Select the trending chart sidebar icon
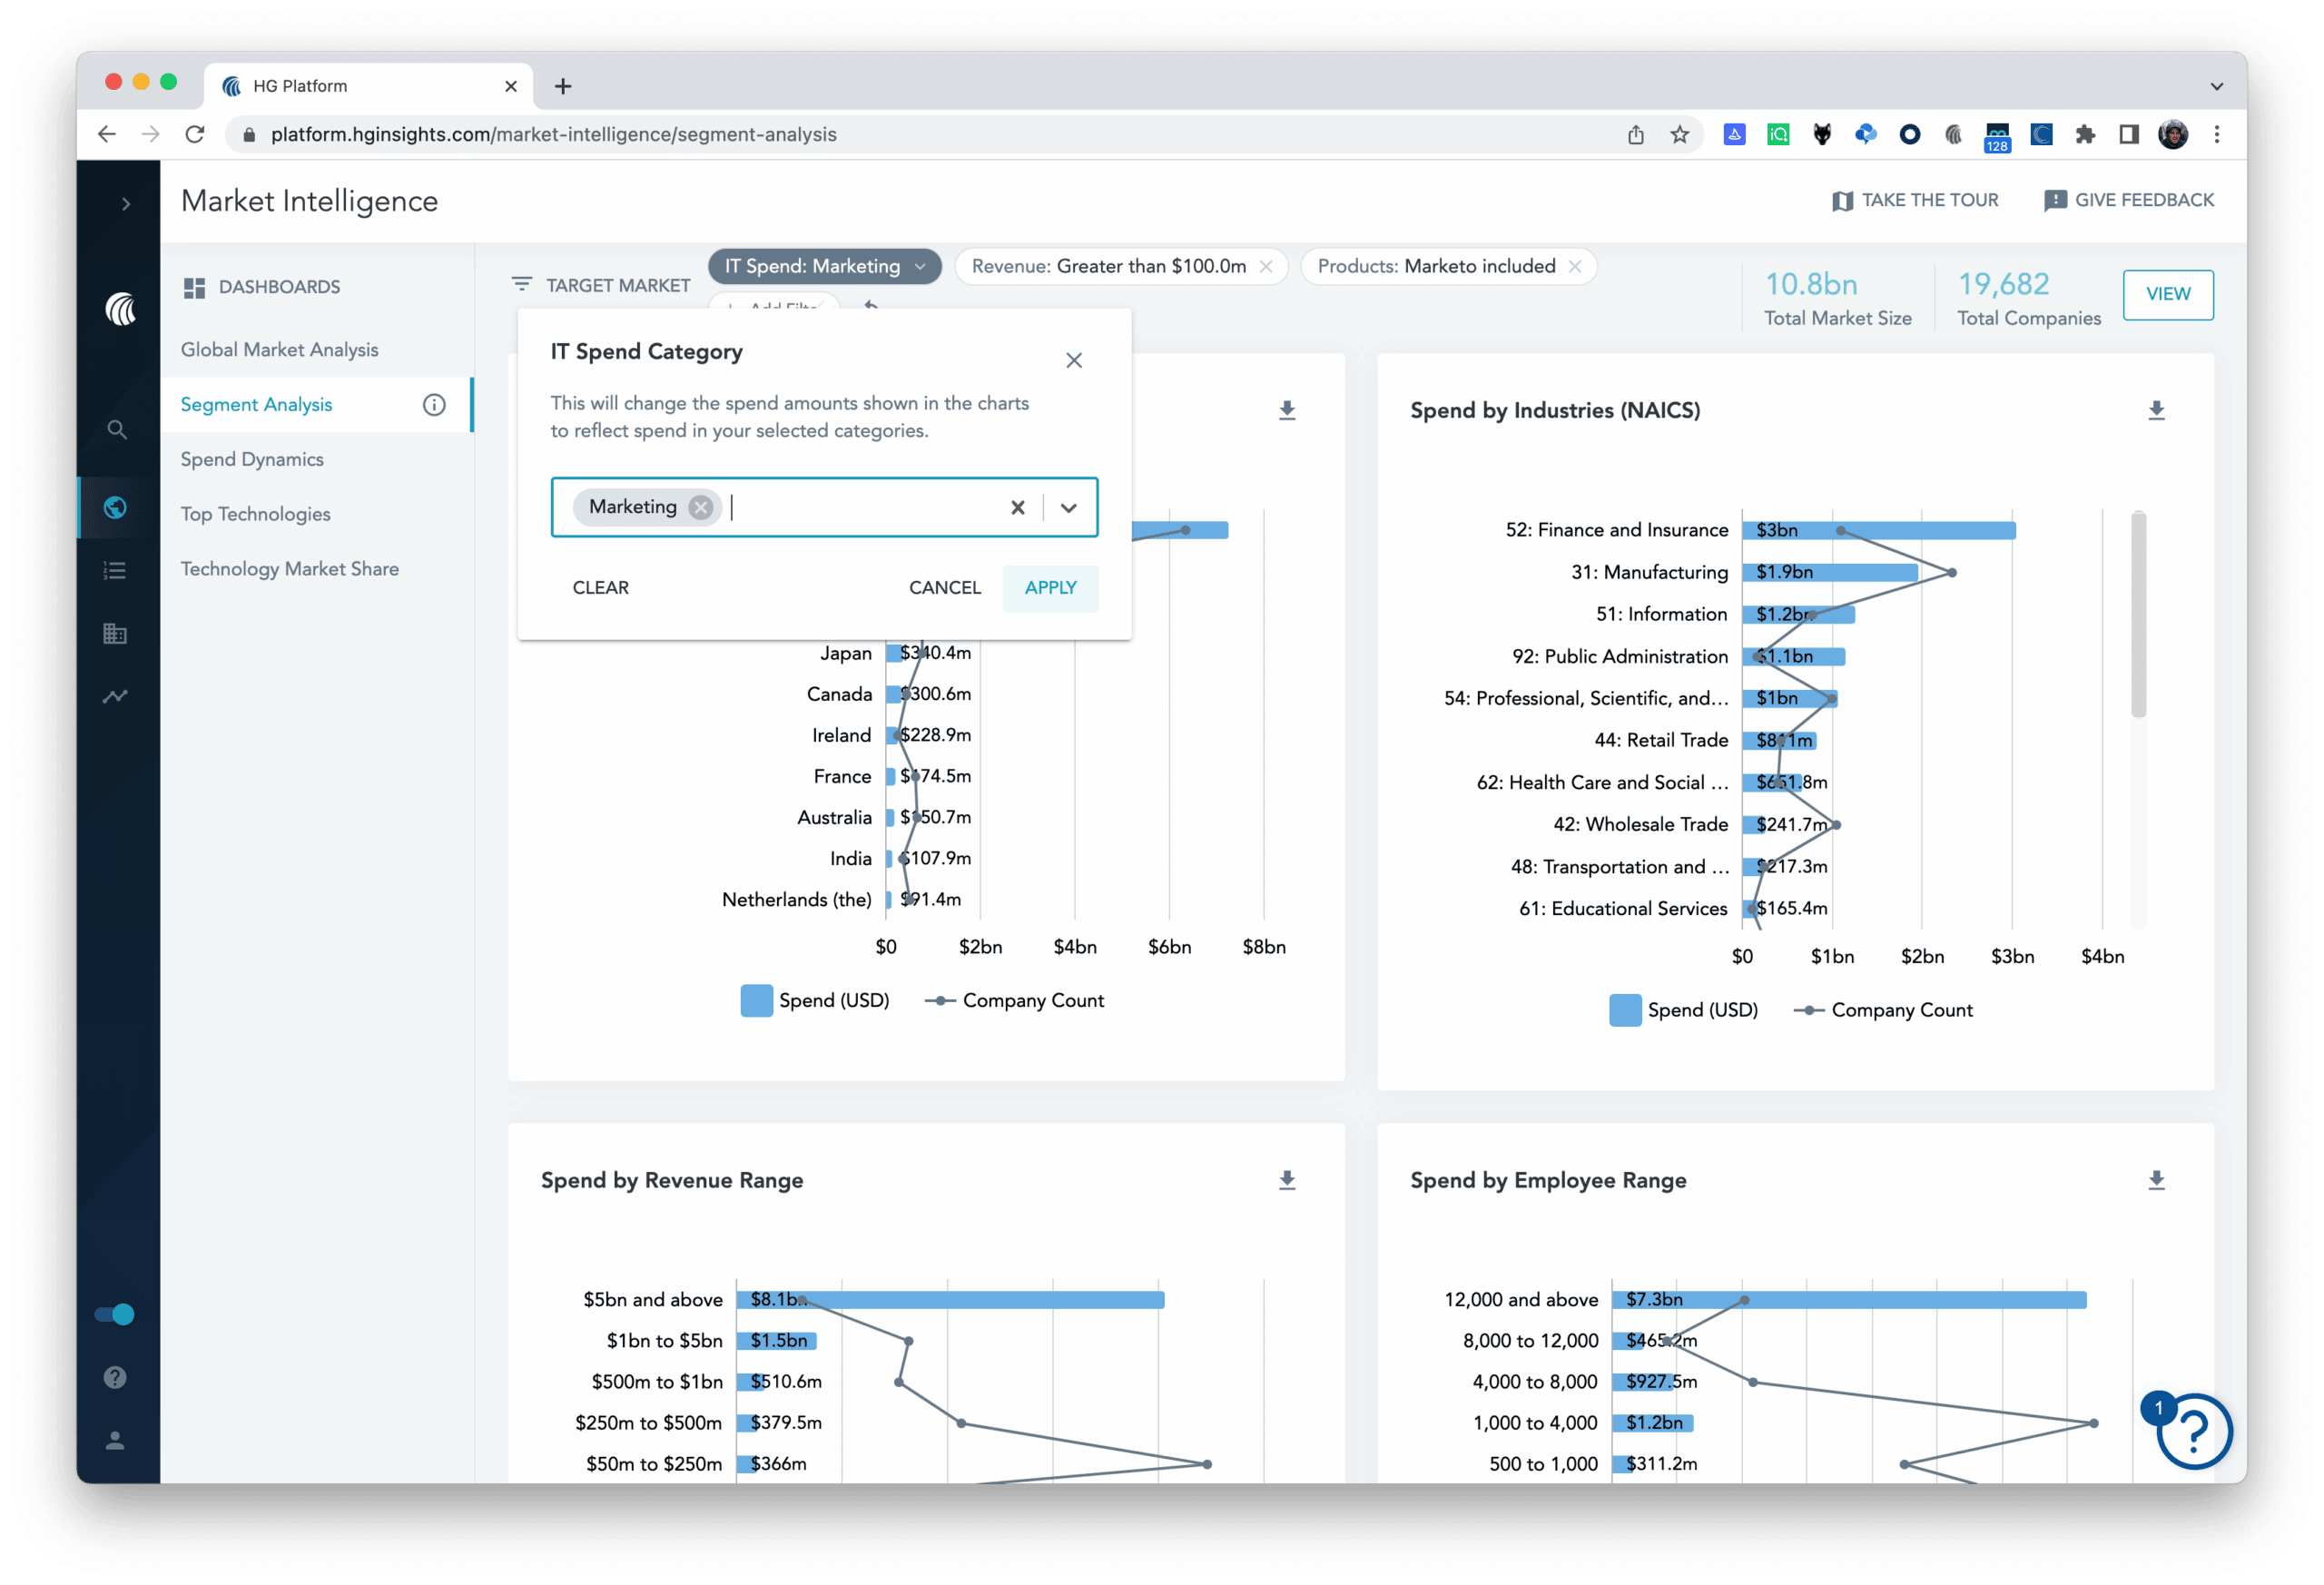Image resolution: width=2324 pixels, height=1585 pixels. (116, 696)
